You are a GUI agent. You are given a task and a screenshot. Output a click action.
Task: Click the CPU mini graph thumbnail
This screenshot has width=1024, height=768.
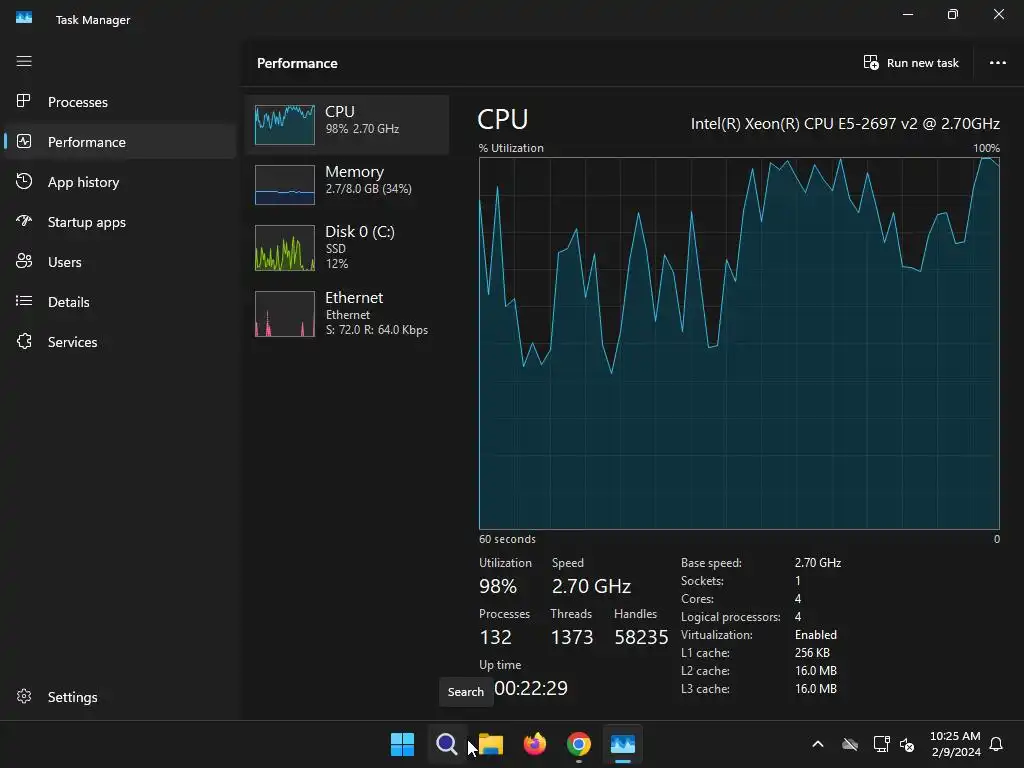(x=285, y=124)
